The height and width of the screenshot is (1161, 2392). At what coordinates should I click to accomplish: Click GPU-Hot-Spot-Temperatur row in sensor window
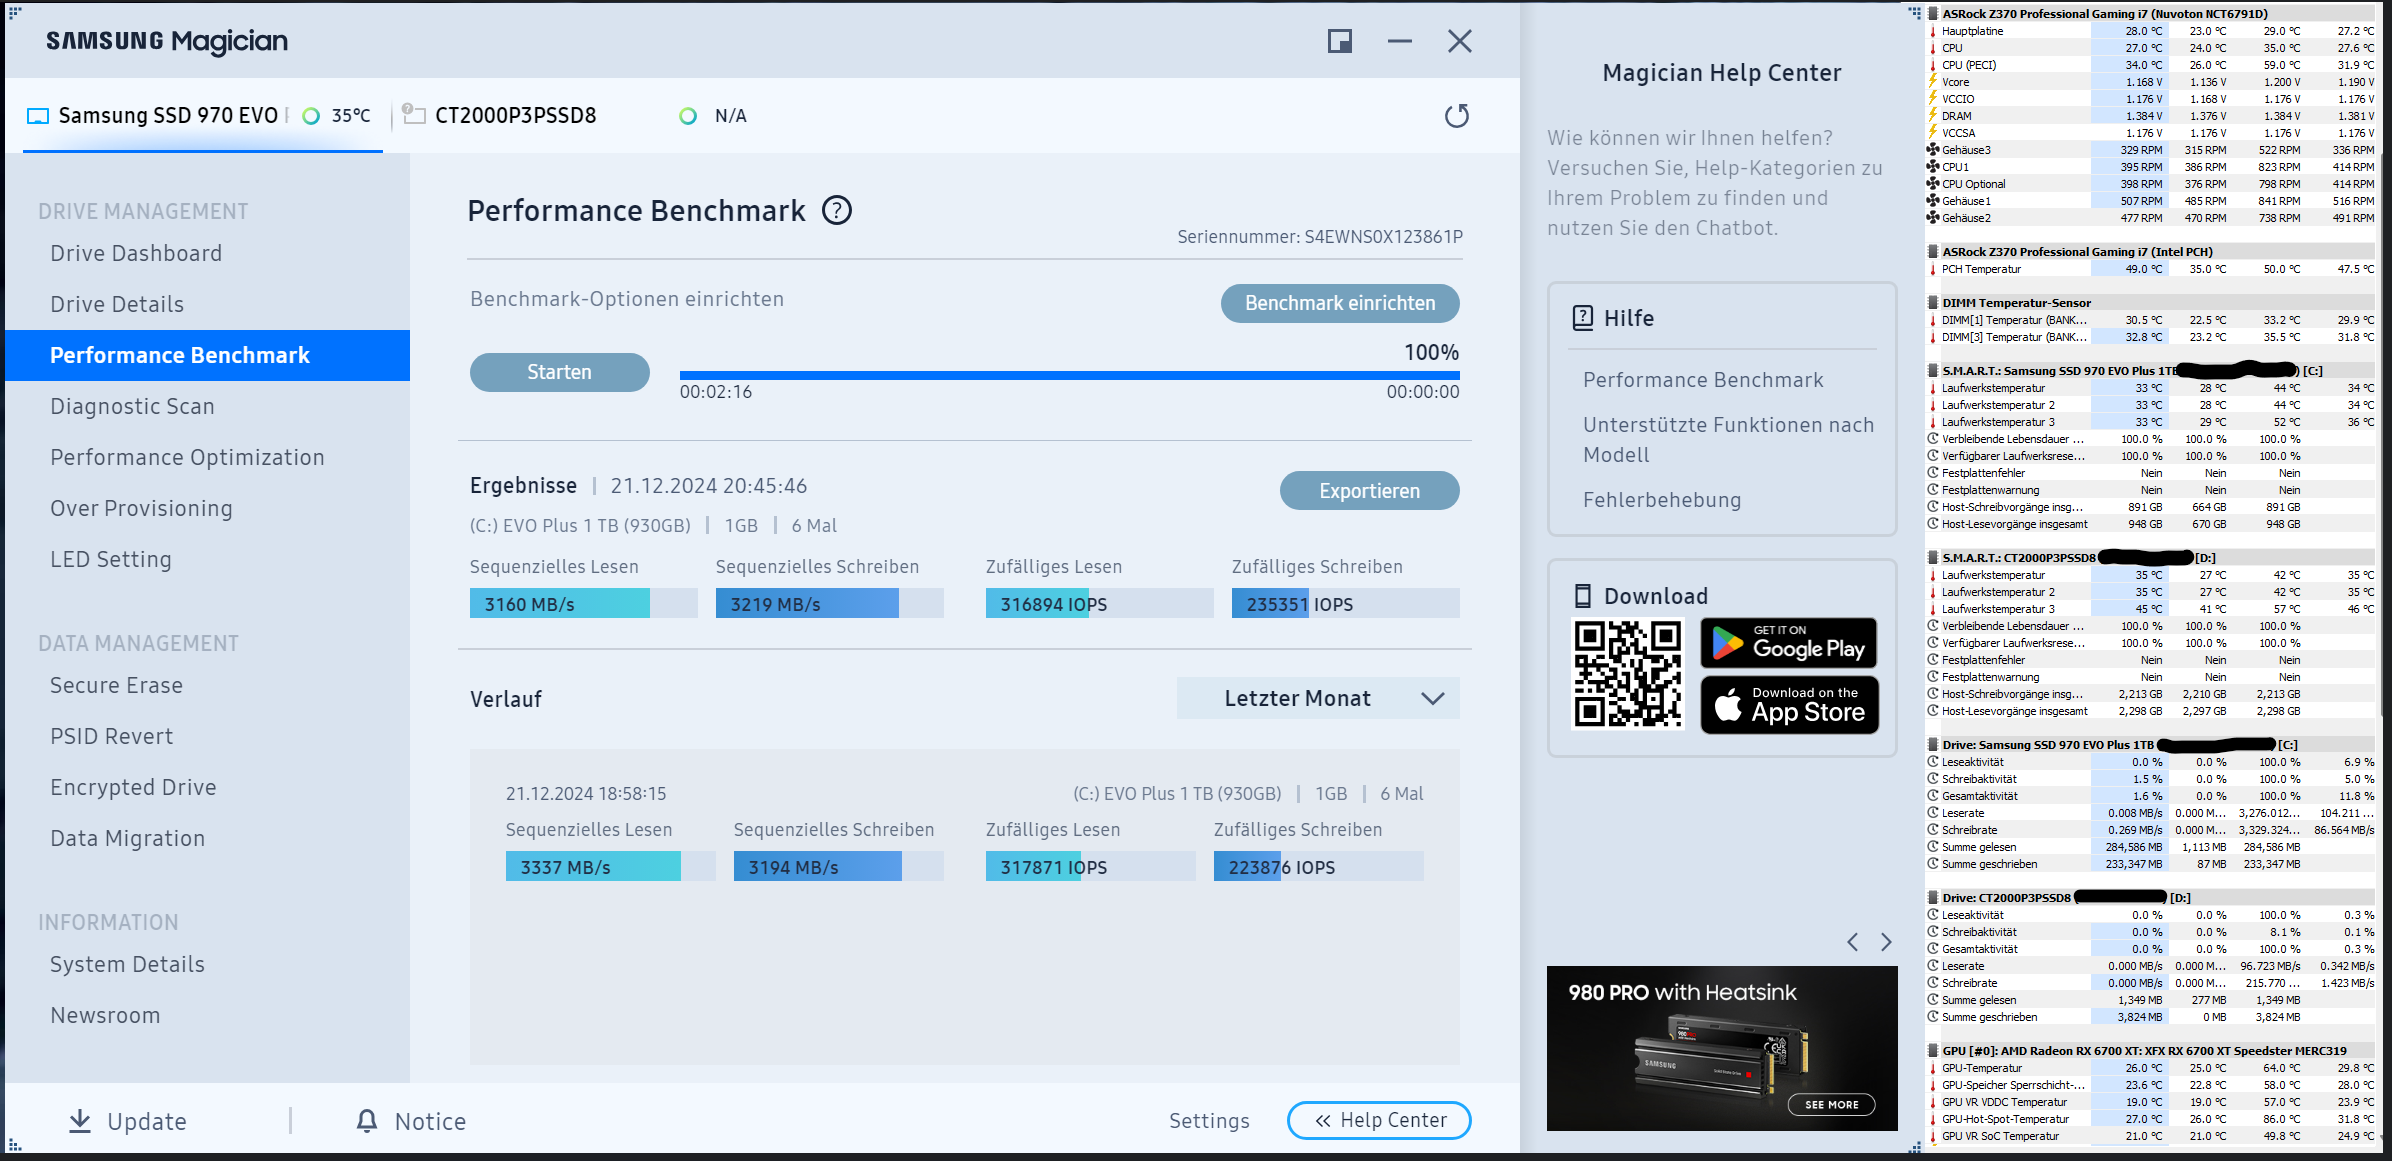pyautogui.click(x=2150, y=1119)
